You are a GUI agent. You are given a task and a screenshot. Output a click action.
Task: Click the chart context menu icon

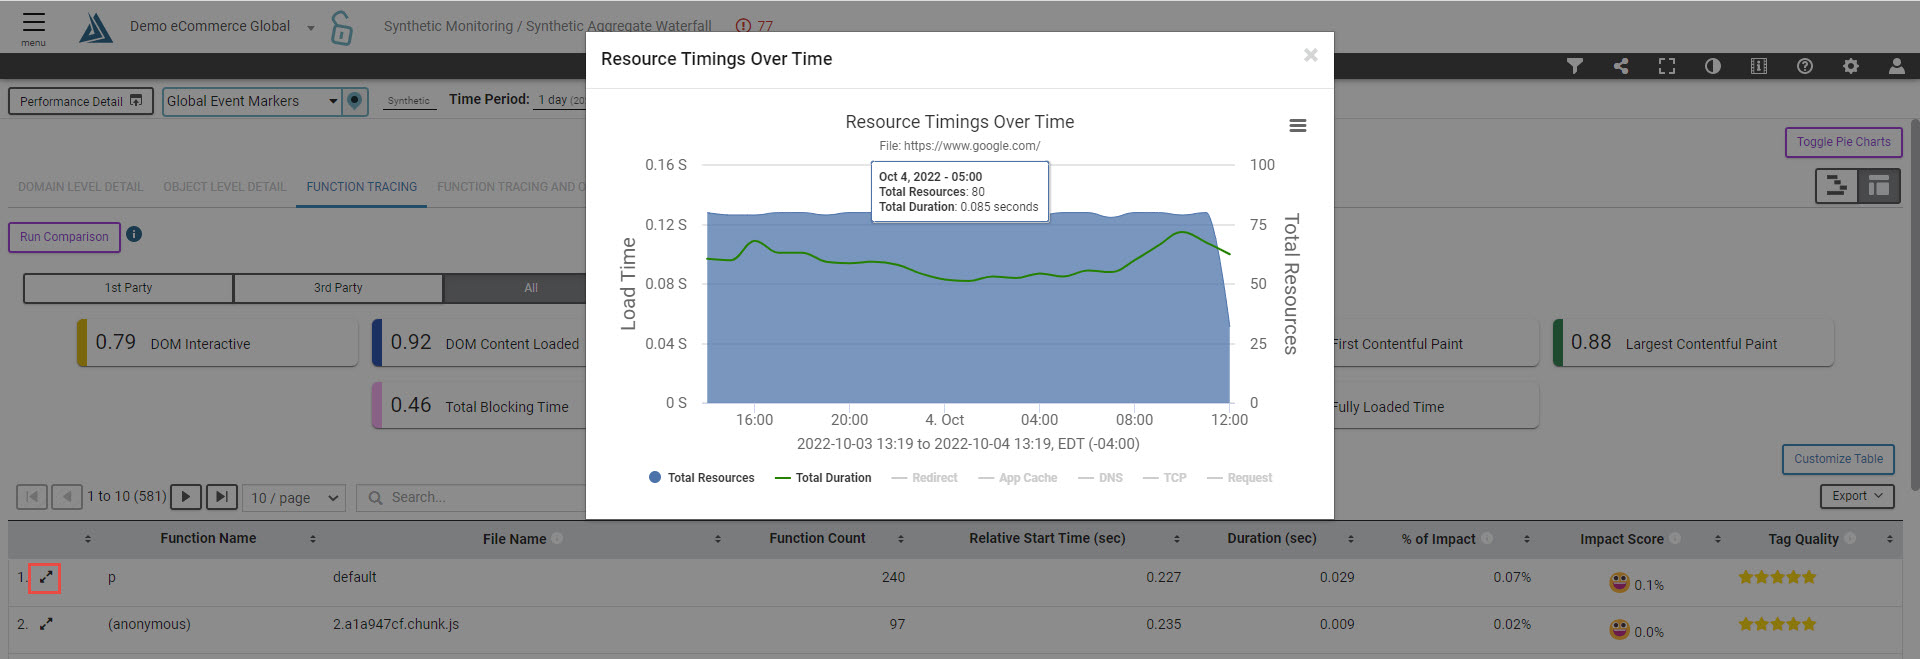point(1297,126)
